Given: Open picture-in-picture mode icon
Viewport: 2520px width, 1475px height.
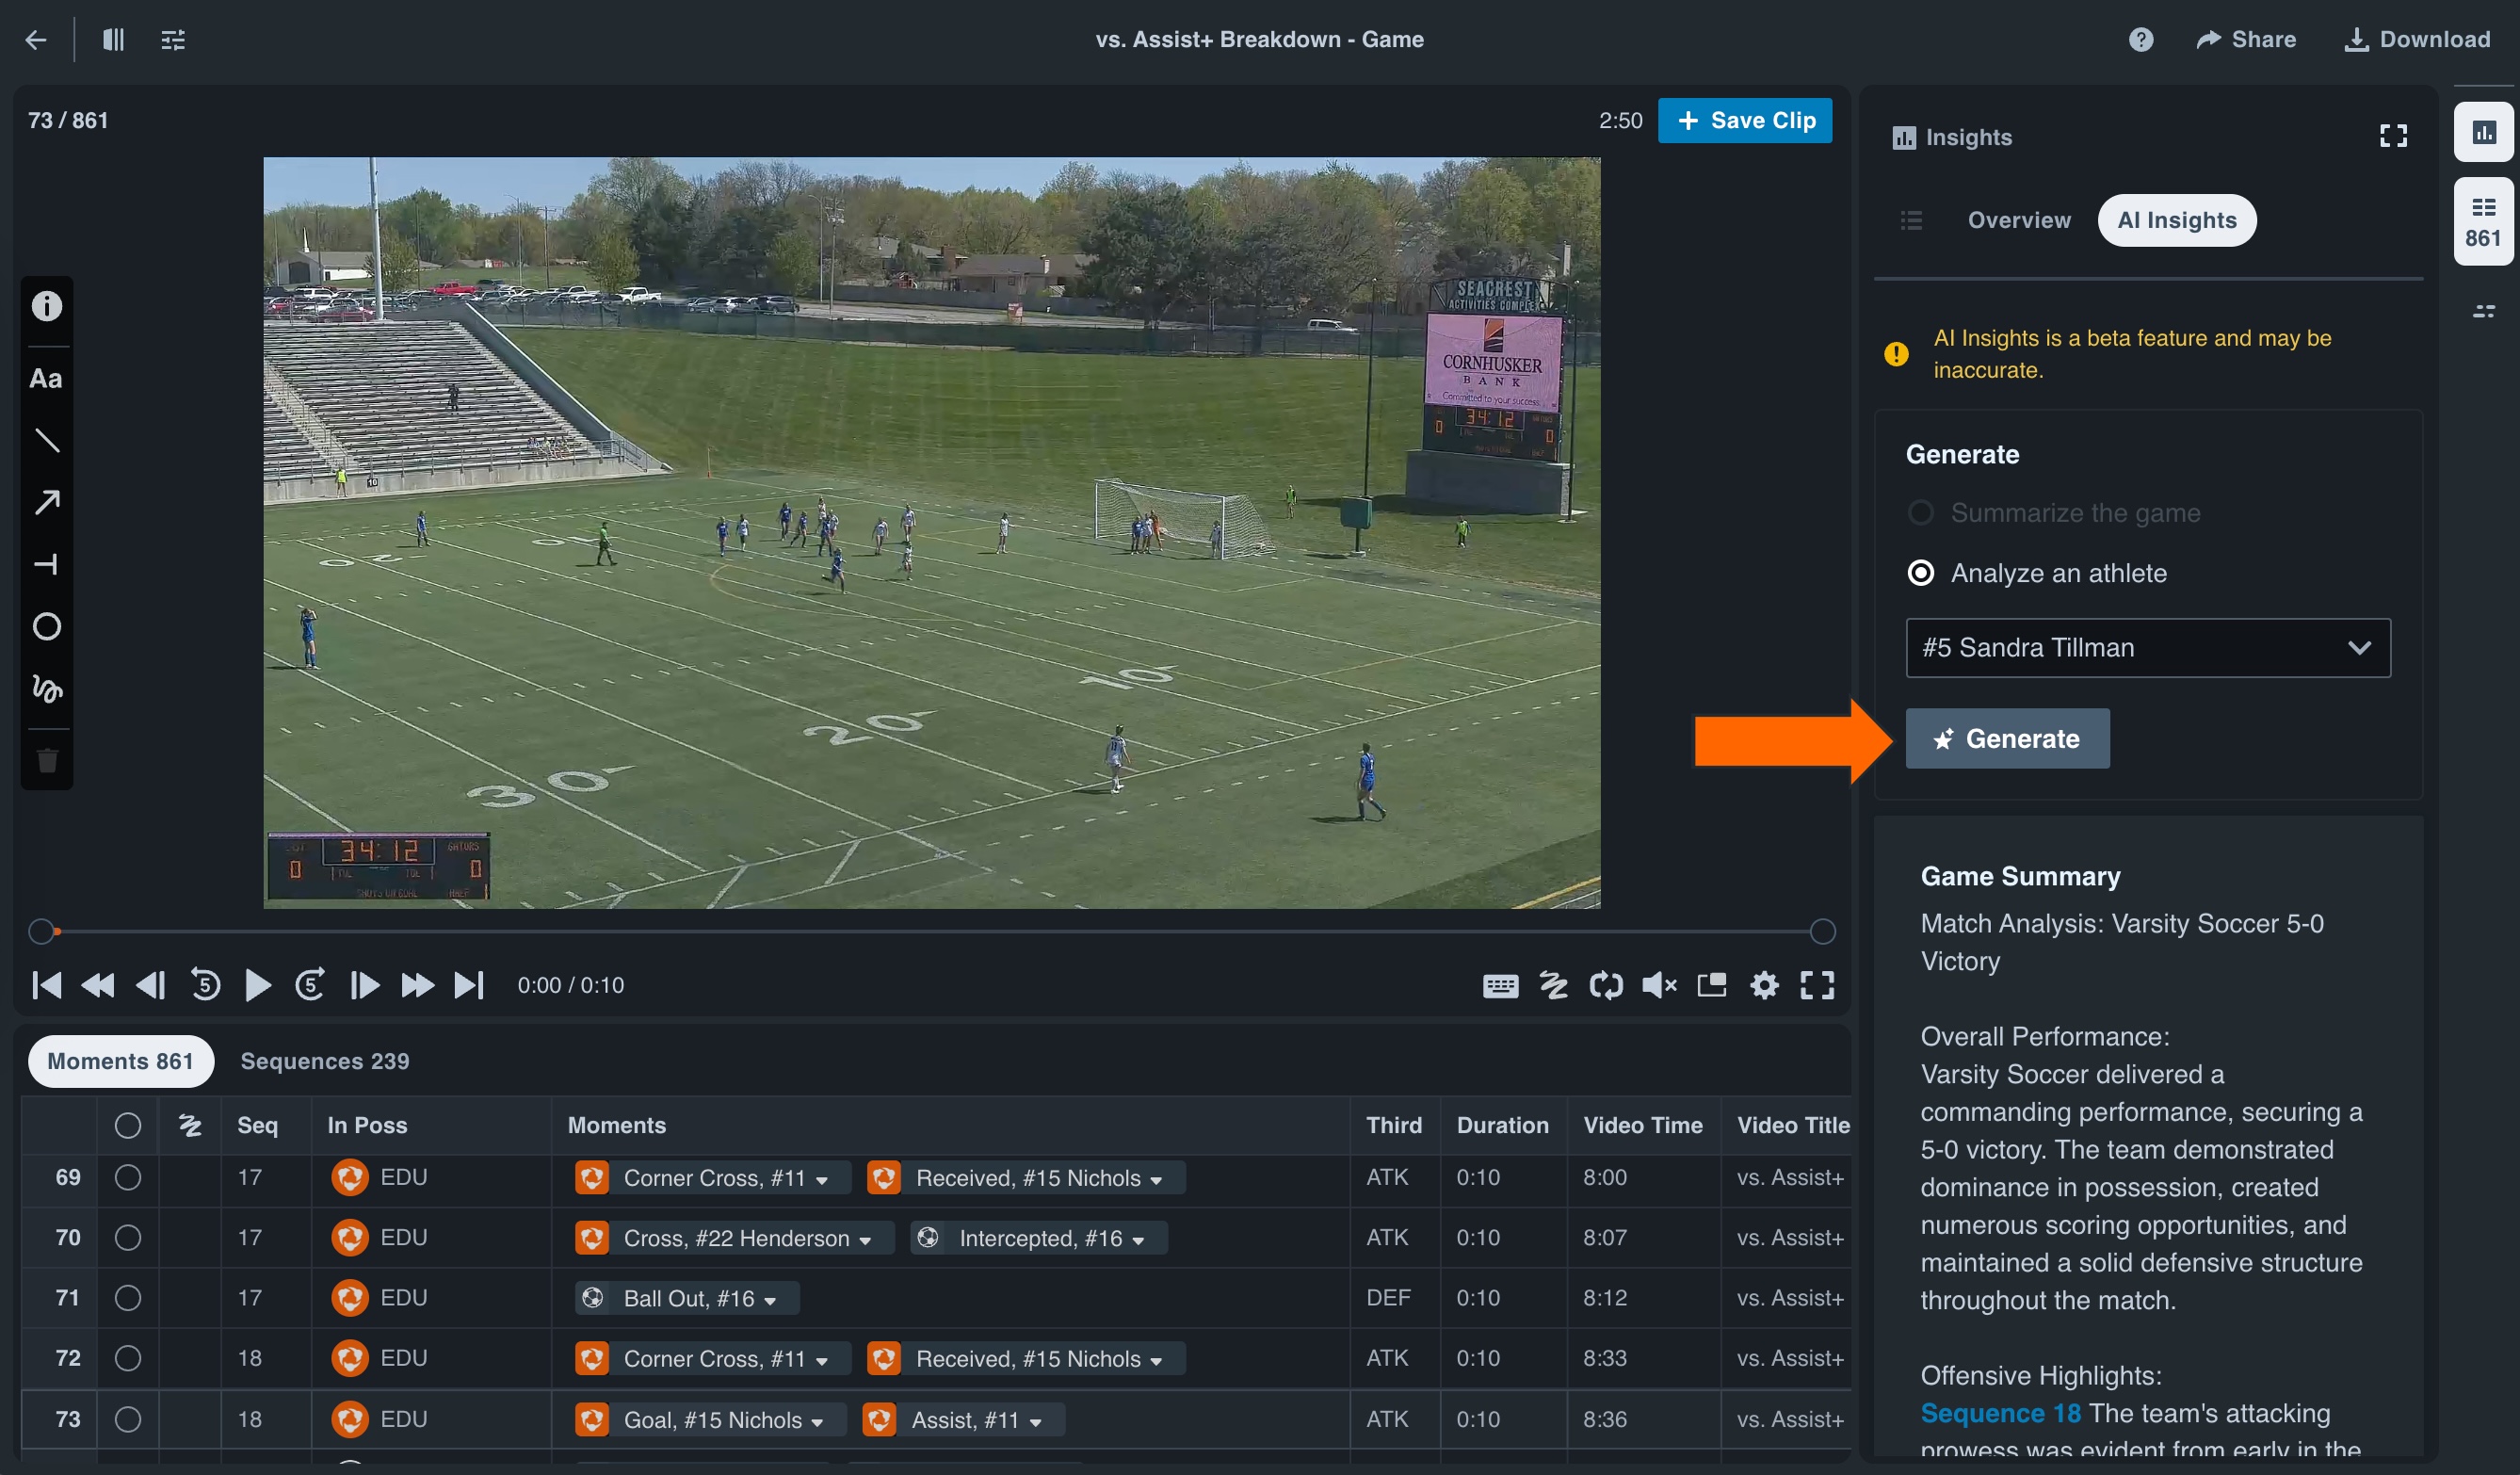Looking at the screenshot, I should [1712, 985].
